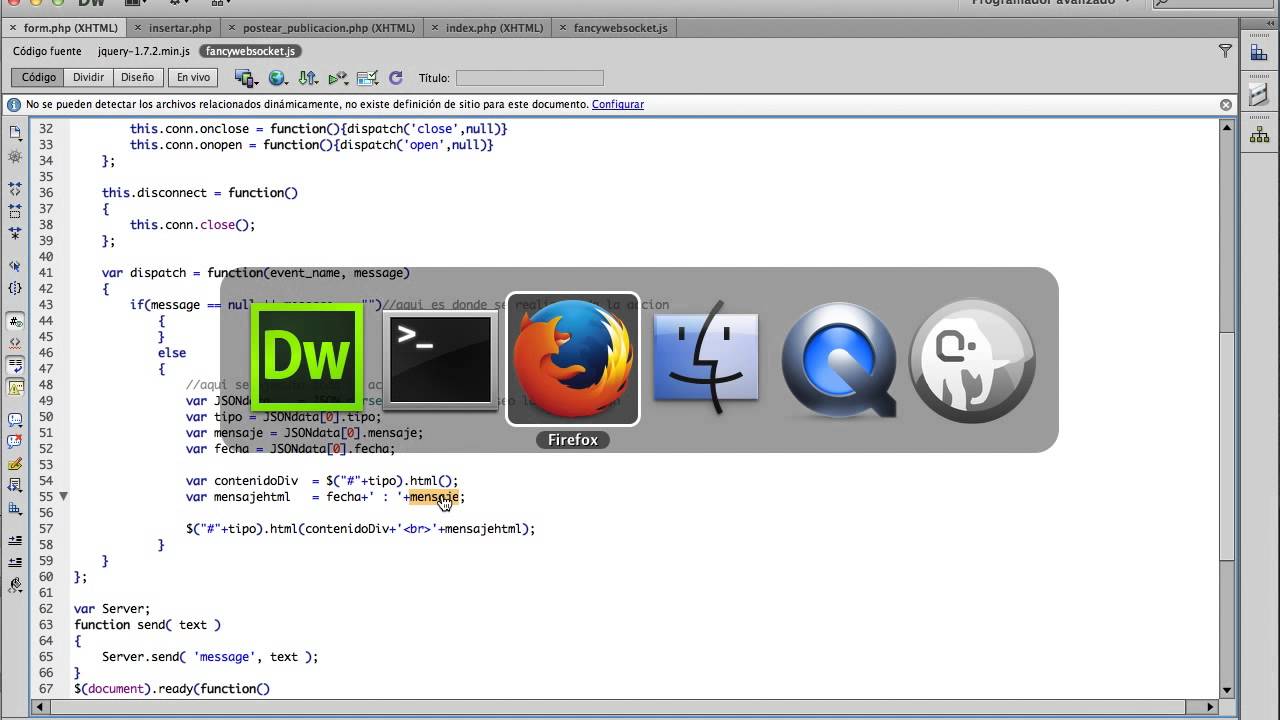The height and width of the screenshot is (720, 1280).
Task: Switch to form.php (XHTML) tab
Action: (63, 28)
